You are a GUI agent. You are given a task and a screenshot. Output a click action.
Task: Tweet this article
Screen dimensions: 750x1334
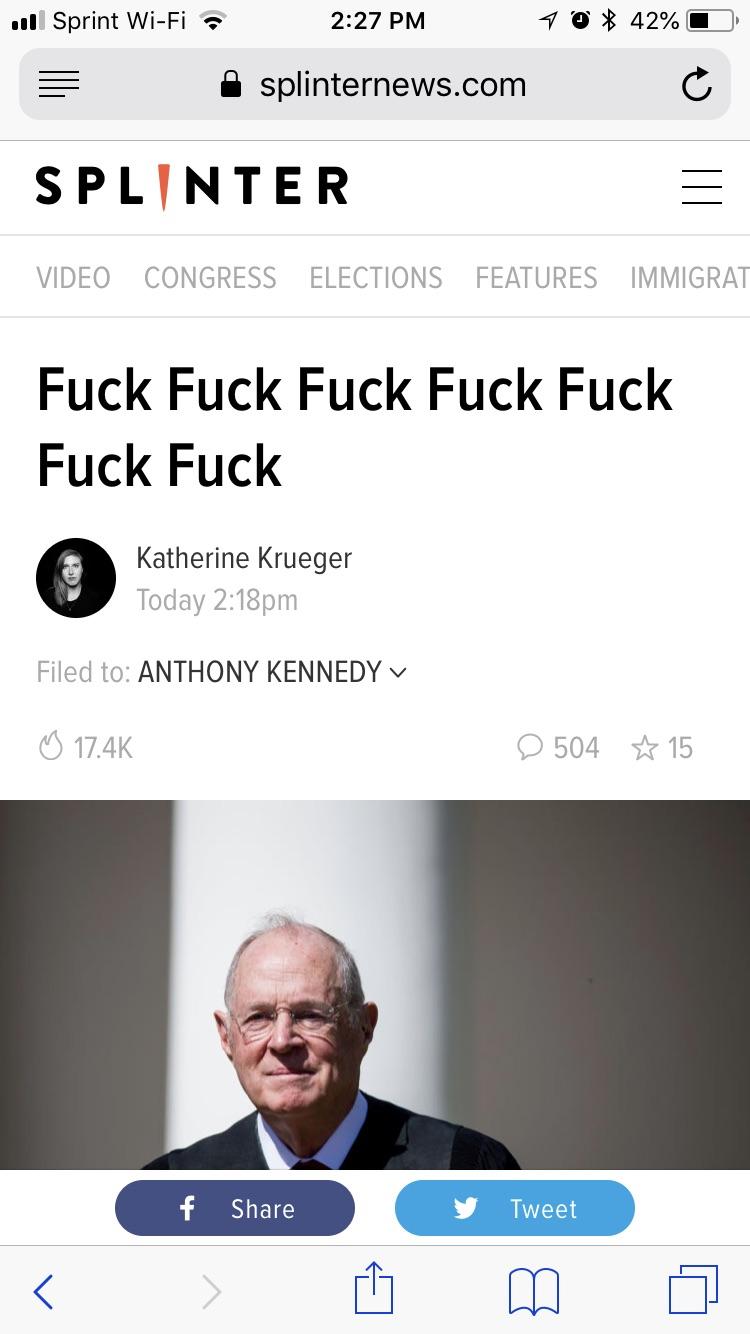coord(515,1208)
